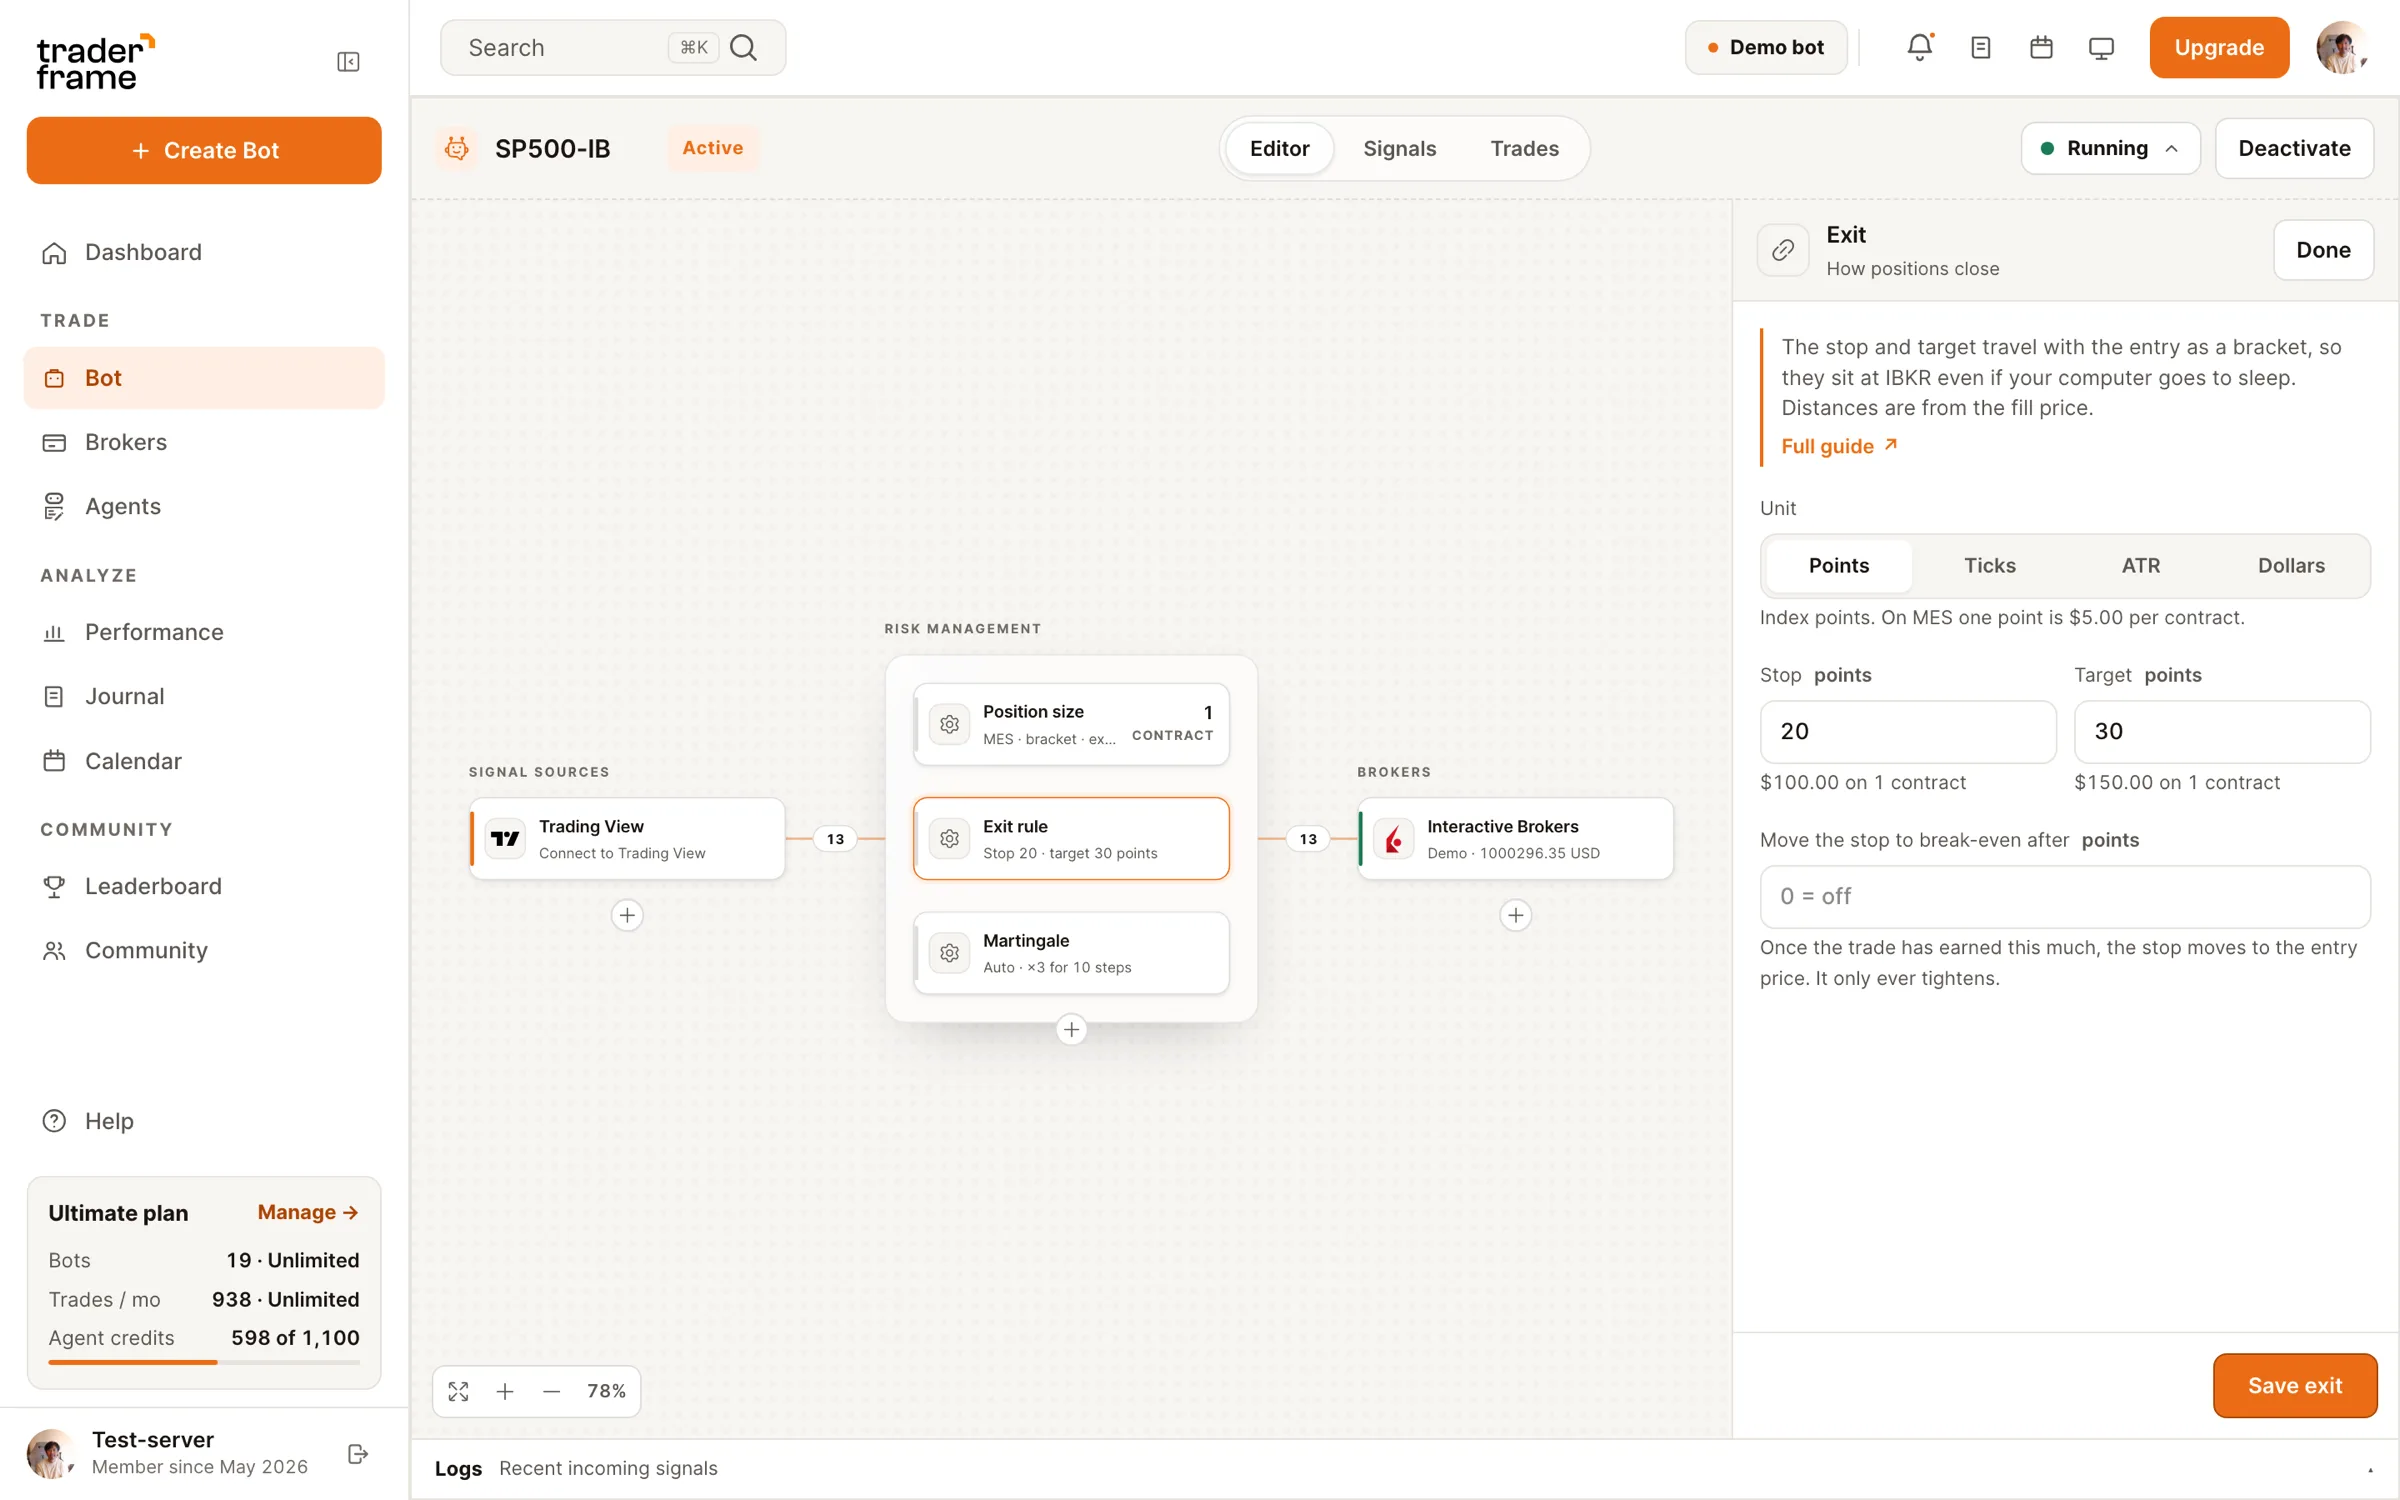Click the Agent credits progress bar

tap(204, 1362)
